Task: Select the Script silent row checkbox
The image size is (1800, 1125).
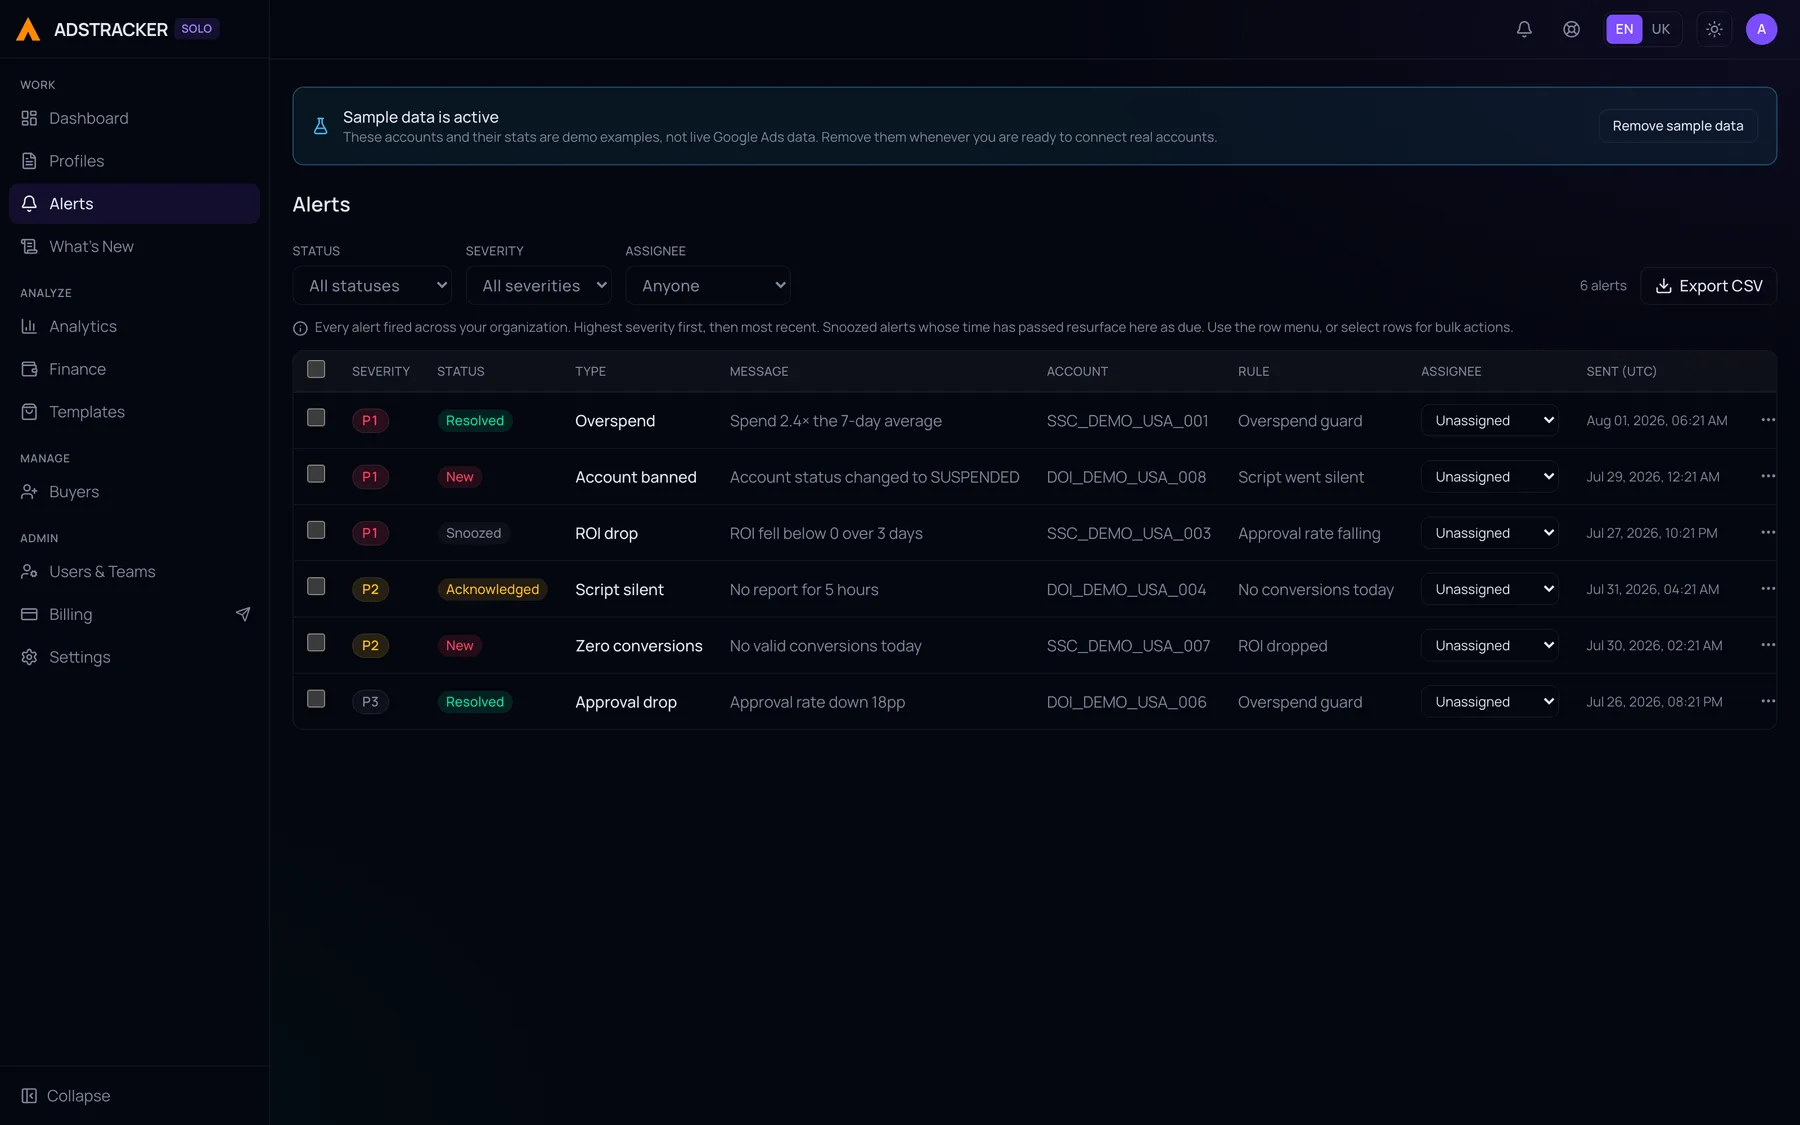Action: pos(316,586)
